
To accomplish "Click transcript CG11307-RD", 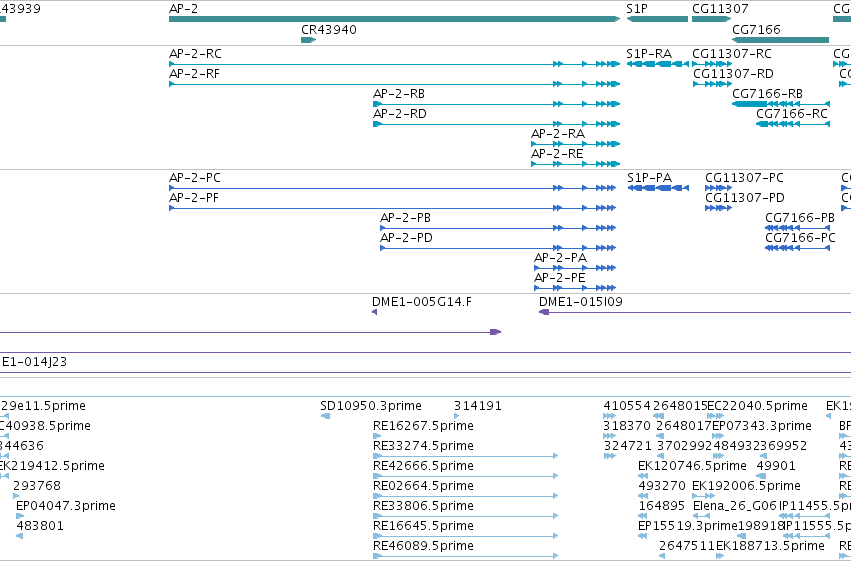I will 733,74.
